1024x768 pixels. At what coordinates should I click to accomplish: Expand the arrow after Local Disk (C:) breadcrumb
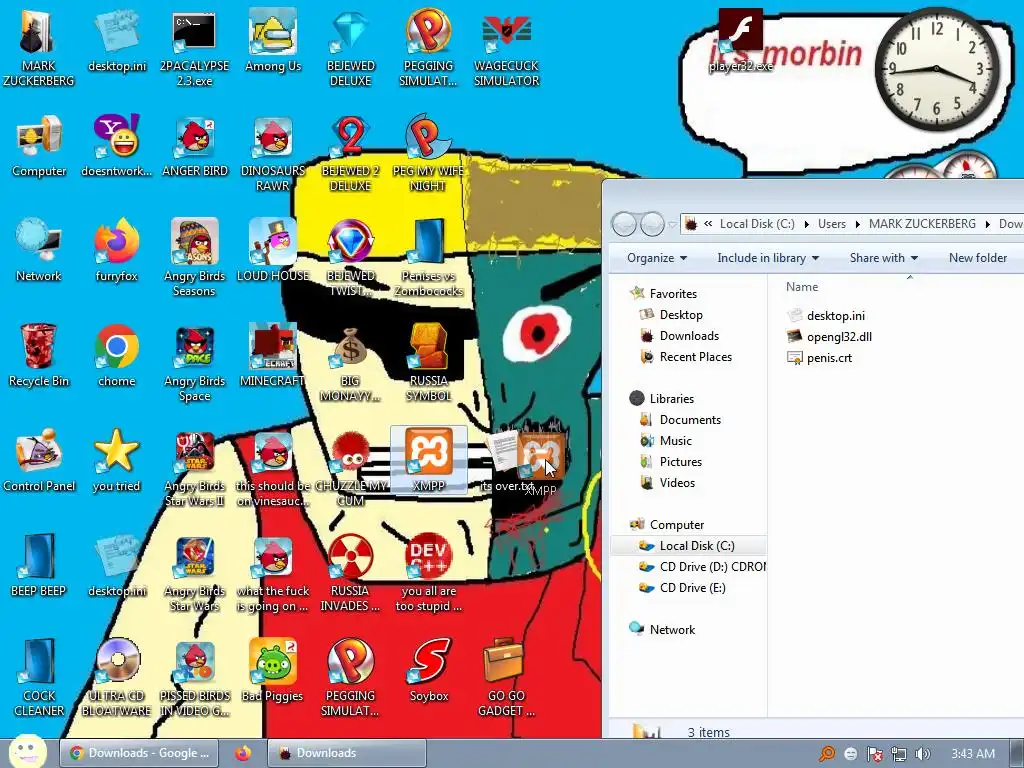point(807,224)
